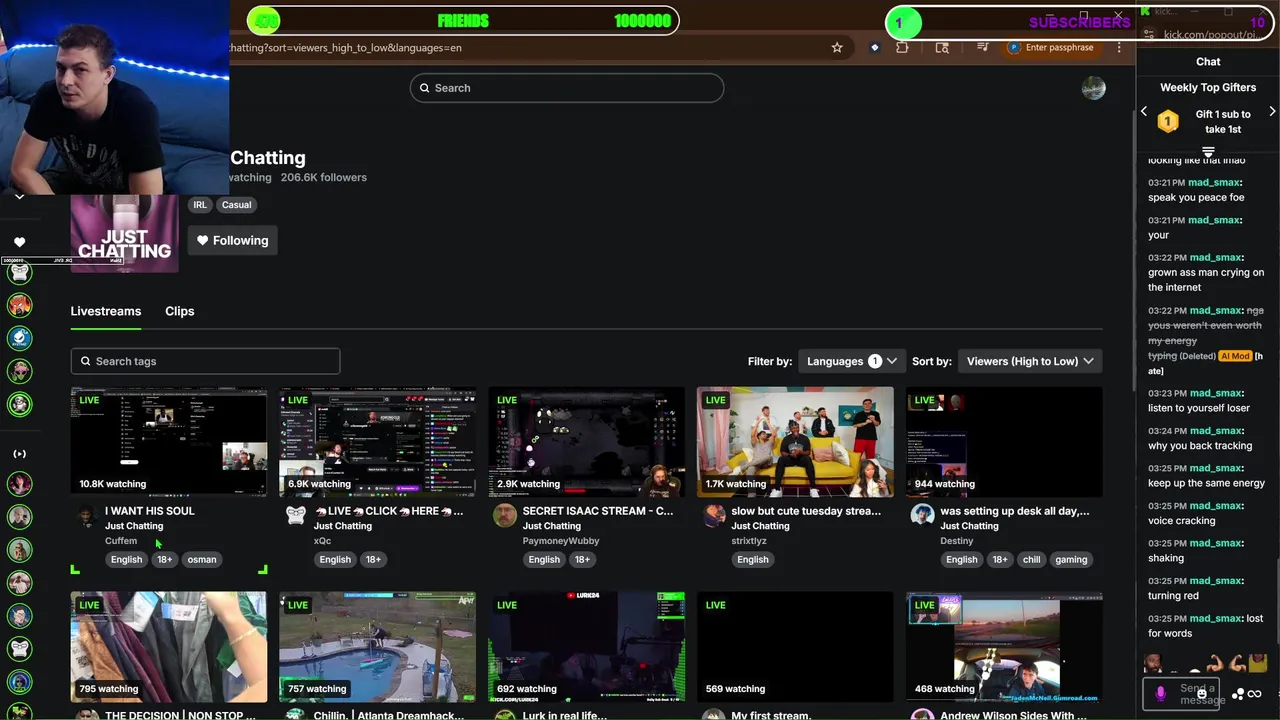Open strixtlyz's channel avatar
This screenshot has height=720, width=1280.
click(713, 515)
